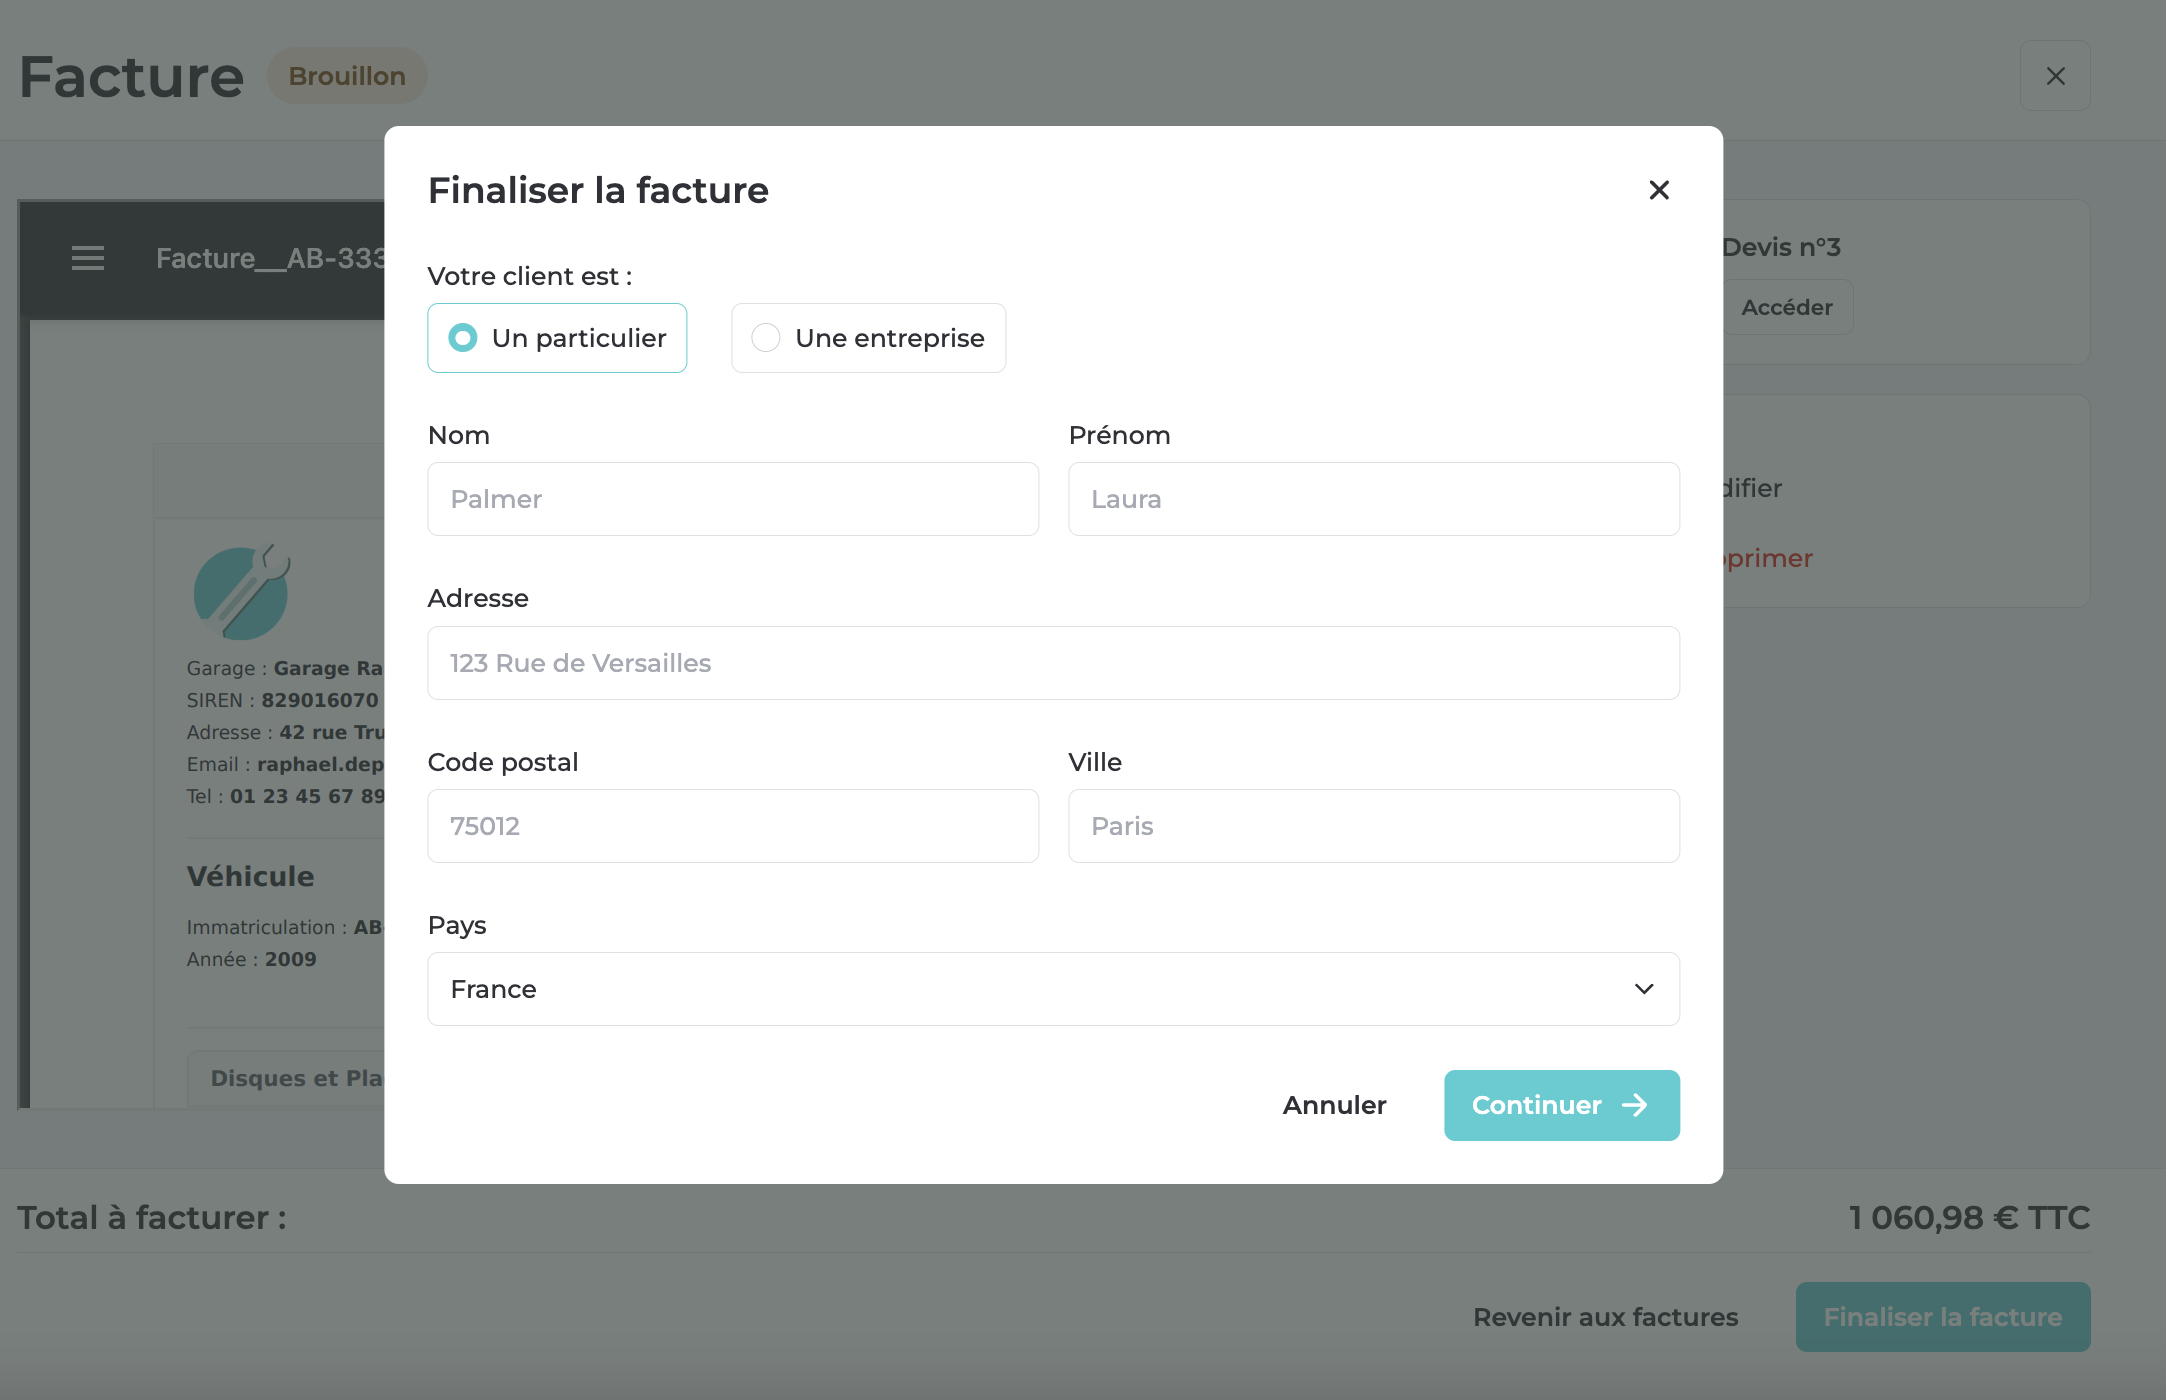The image size is (2166, 1400).
Task: Focus the Adresse text field
Action: [1053, 663]
